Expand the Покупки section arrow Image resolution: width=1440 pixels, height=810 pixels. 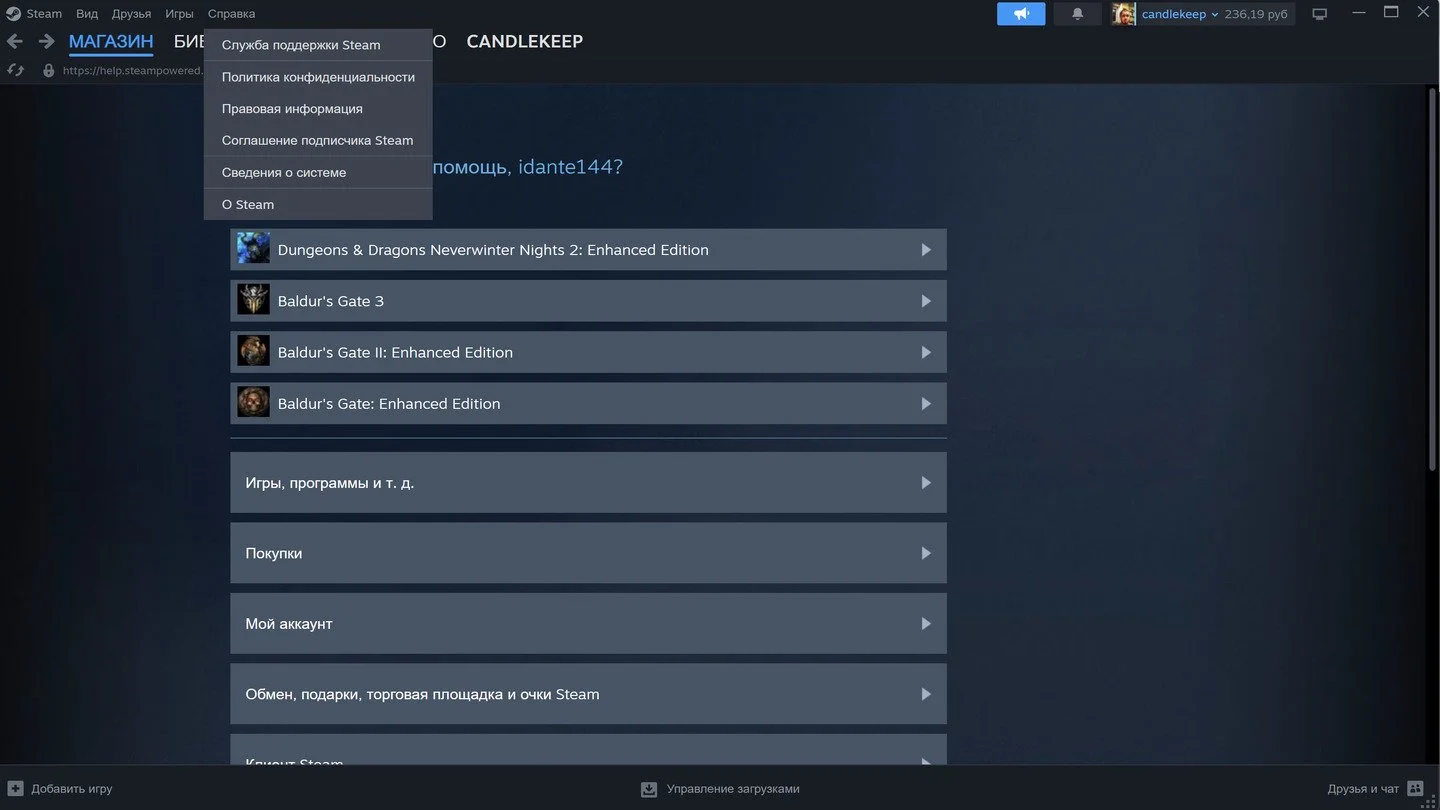pyautogui.click(x=926, y=553)
